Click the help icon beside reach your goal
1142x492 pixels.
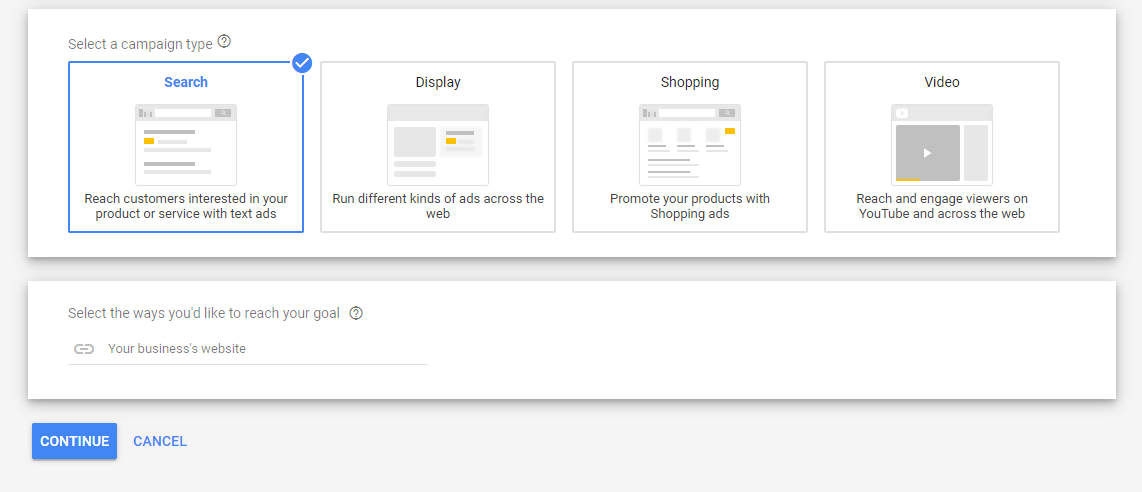coord(356,313)
